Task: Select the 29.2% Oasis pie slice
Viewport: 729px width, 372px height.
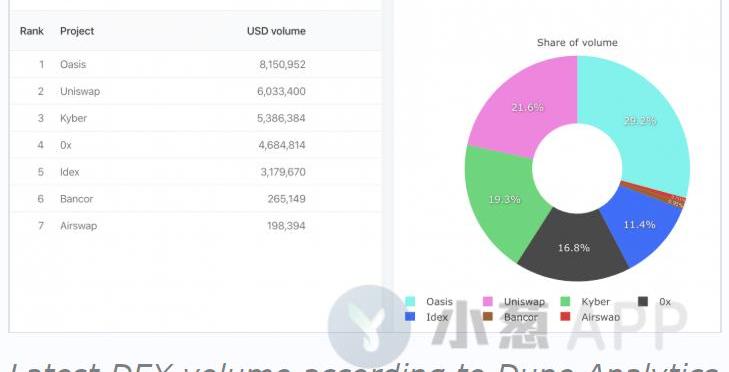Action: tap(642, 122)
